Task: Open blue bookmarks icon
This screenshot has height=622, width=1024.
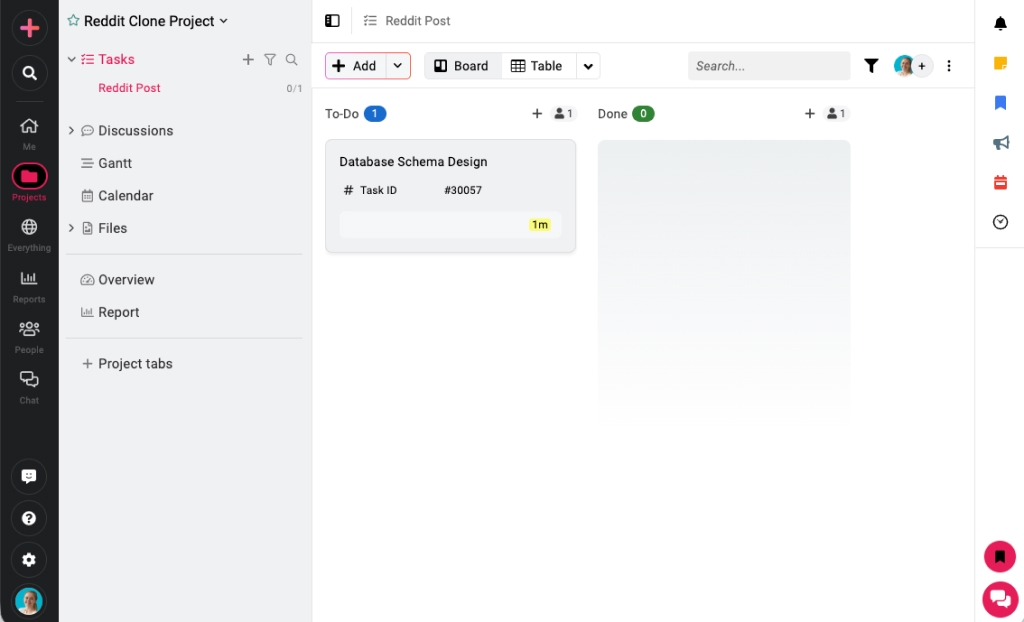Action: tap(1000, 103)
